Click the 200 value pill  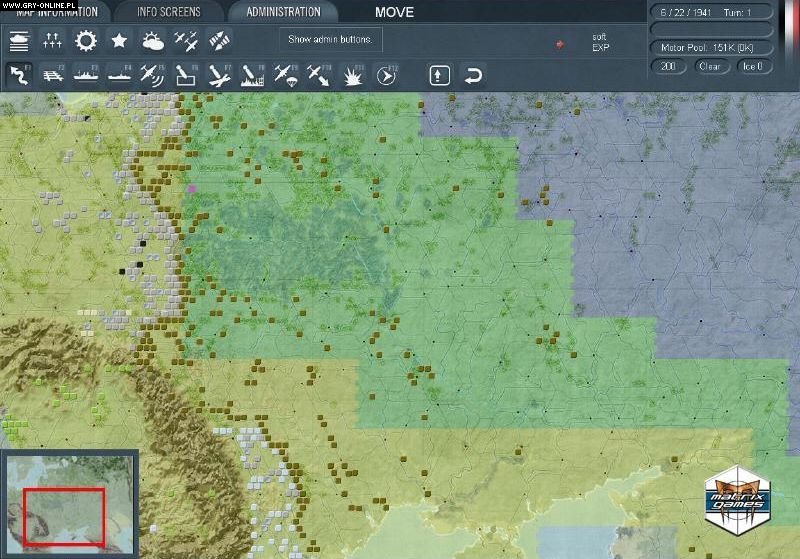pyautogui.click(x=668, y=66)
